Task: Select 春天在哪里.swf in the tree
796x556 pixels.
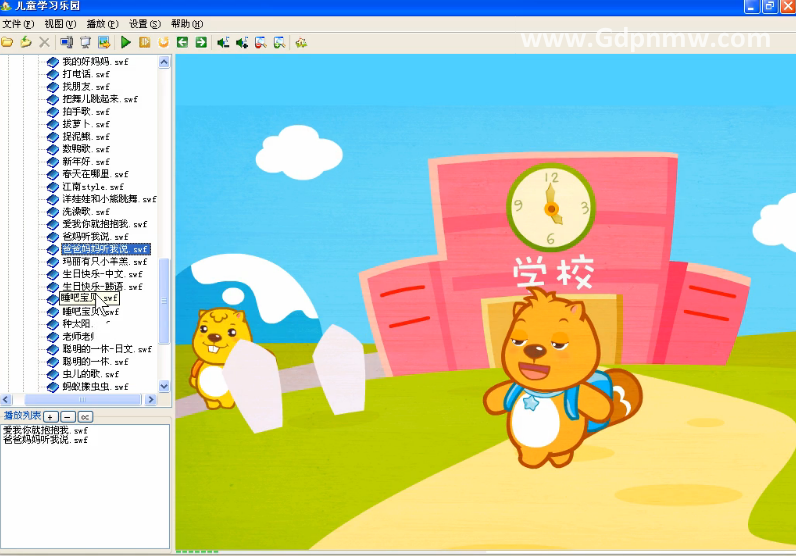Action: [x=95, y=174]
